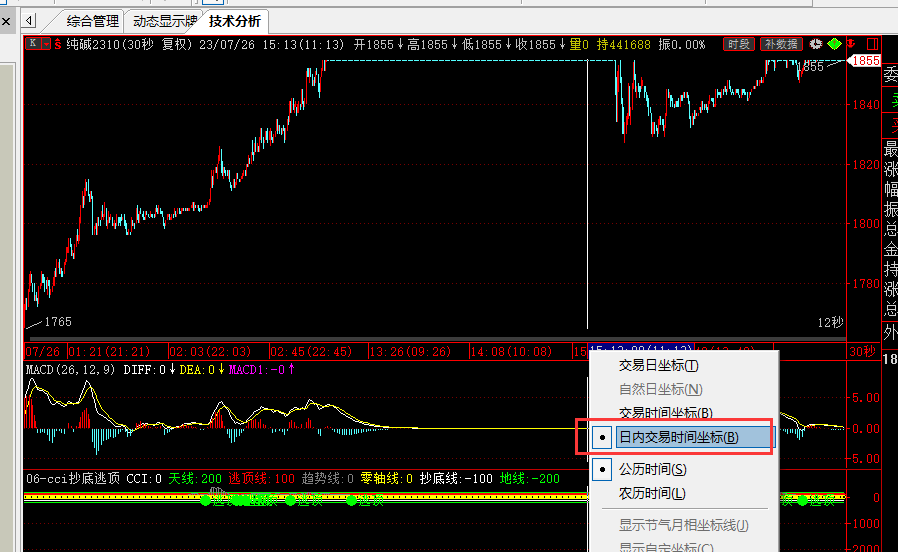This screenshot has width=898, height=552.
Task: Click the green 地线:-200 label
Action: (529, 479)
